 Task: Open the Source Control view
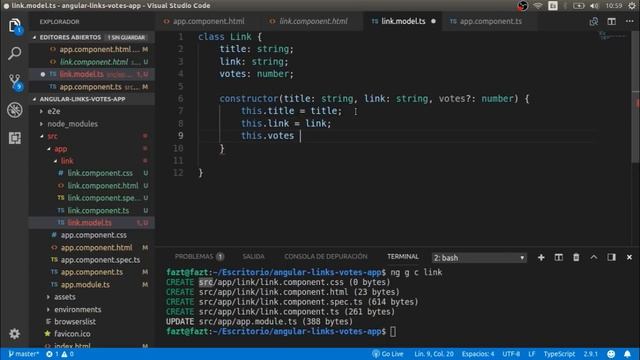pyautogui.click(x=15, y=82)
